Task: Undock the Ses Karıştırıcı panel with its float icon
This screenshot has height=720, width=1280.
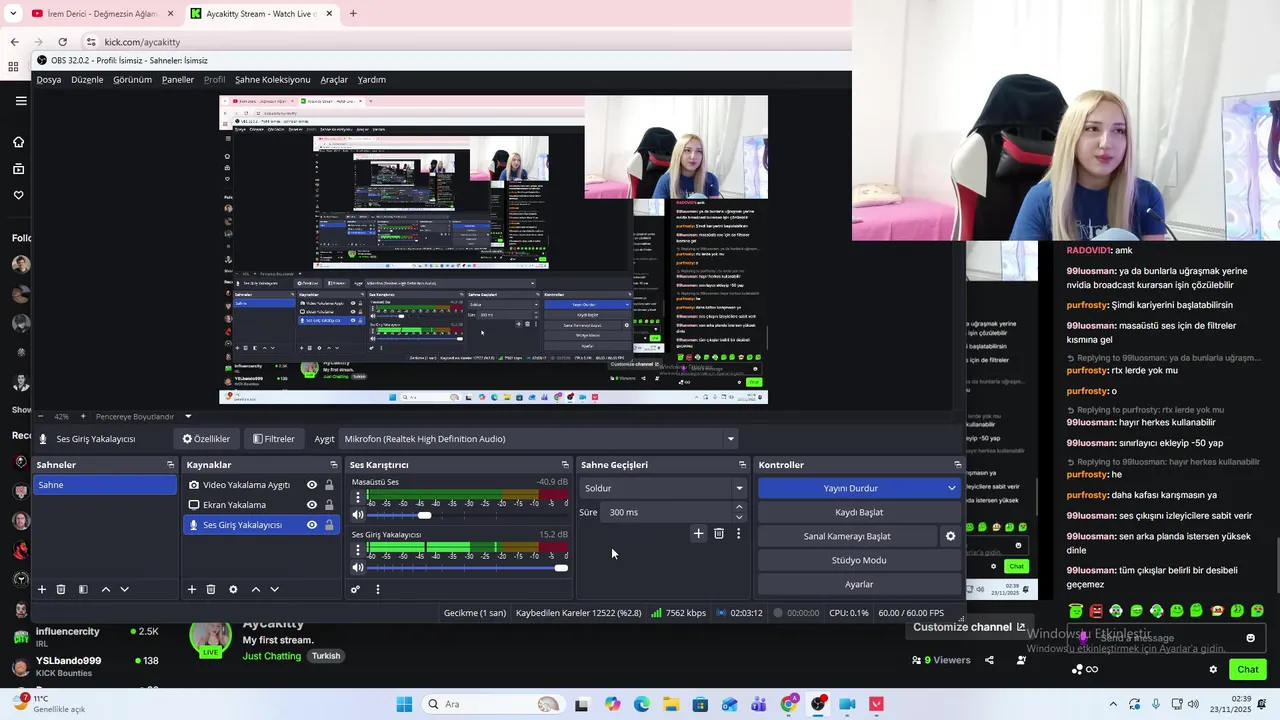Action: pos(565,465)
